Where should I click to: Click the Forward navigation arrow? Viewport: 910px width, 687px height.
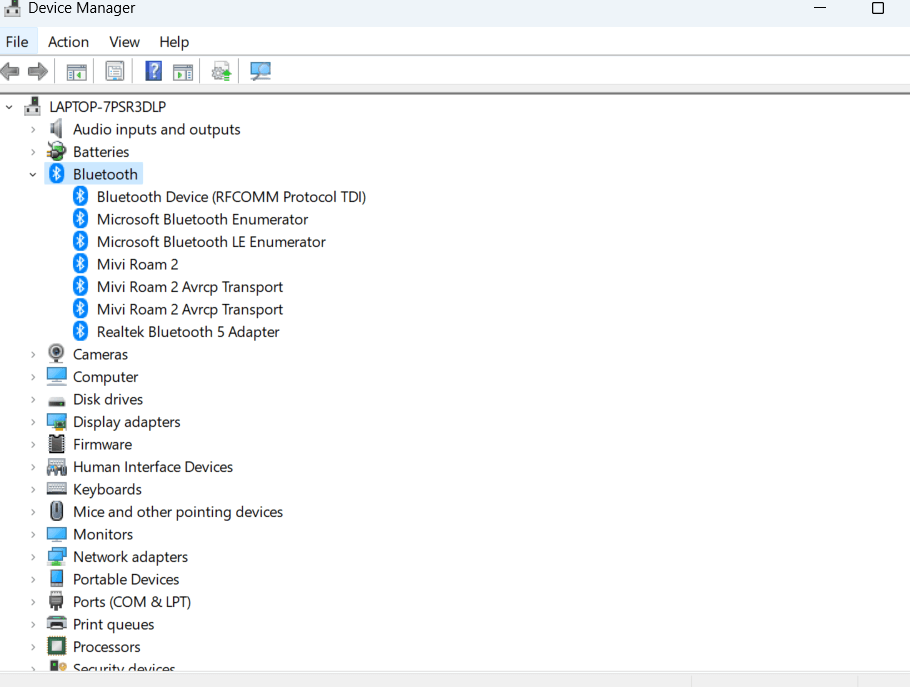tap(38, 70)
